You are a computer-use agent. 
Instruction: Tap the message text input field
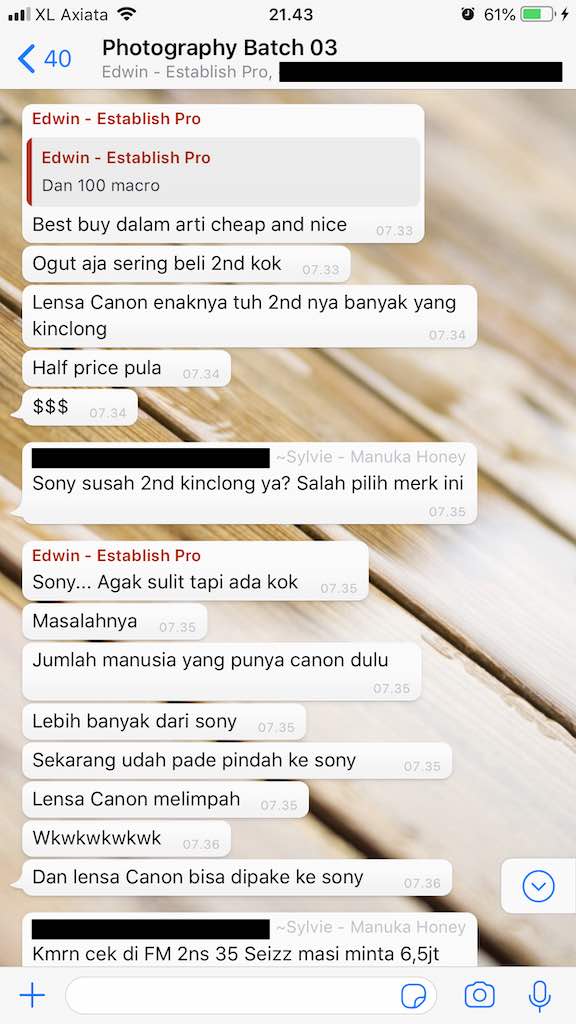[251, 996]
